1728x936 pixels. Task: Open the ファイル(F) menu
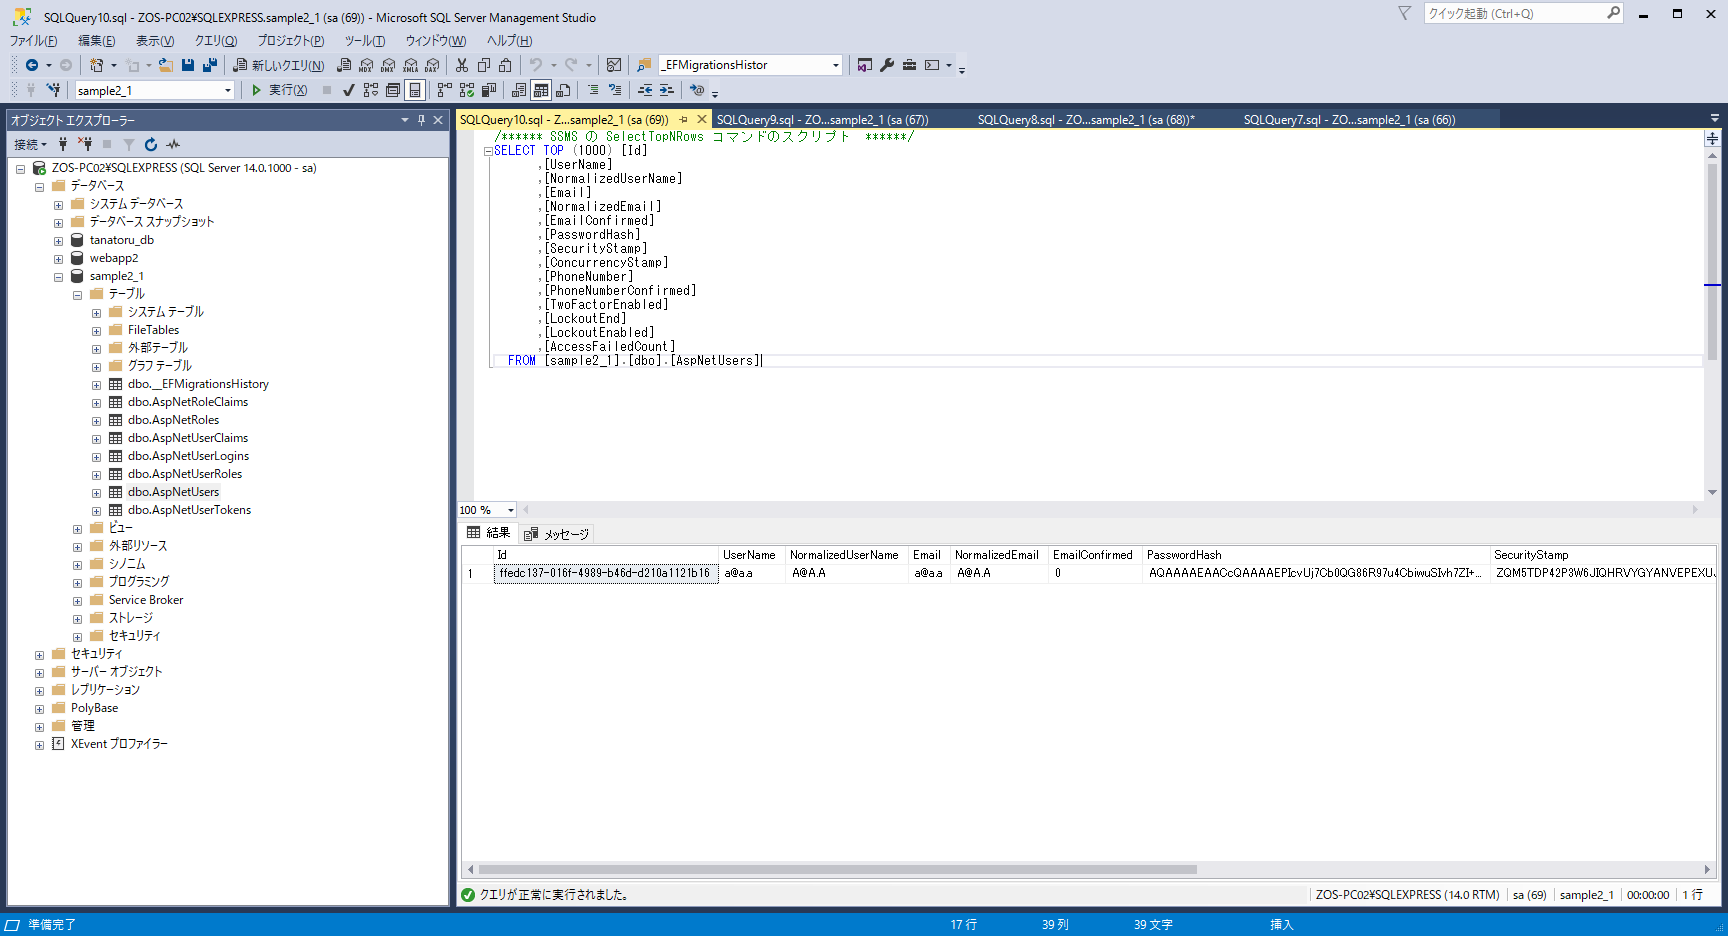(33, 41)
